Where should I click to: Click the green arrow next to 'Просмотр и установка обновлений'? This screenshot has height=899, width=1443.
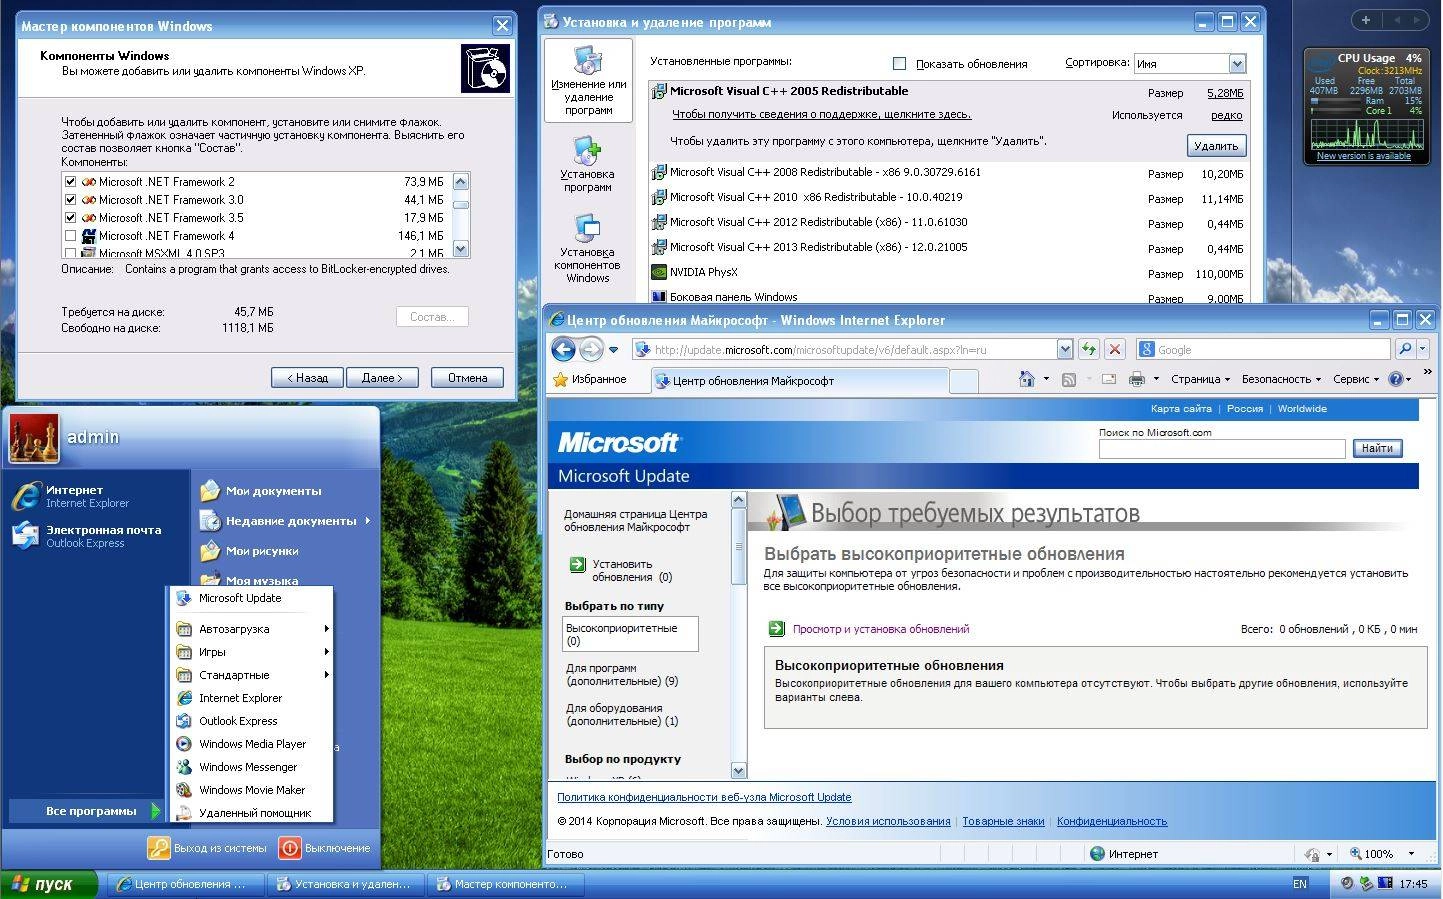776,628
